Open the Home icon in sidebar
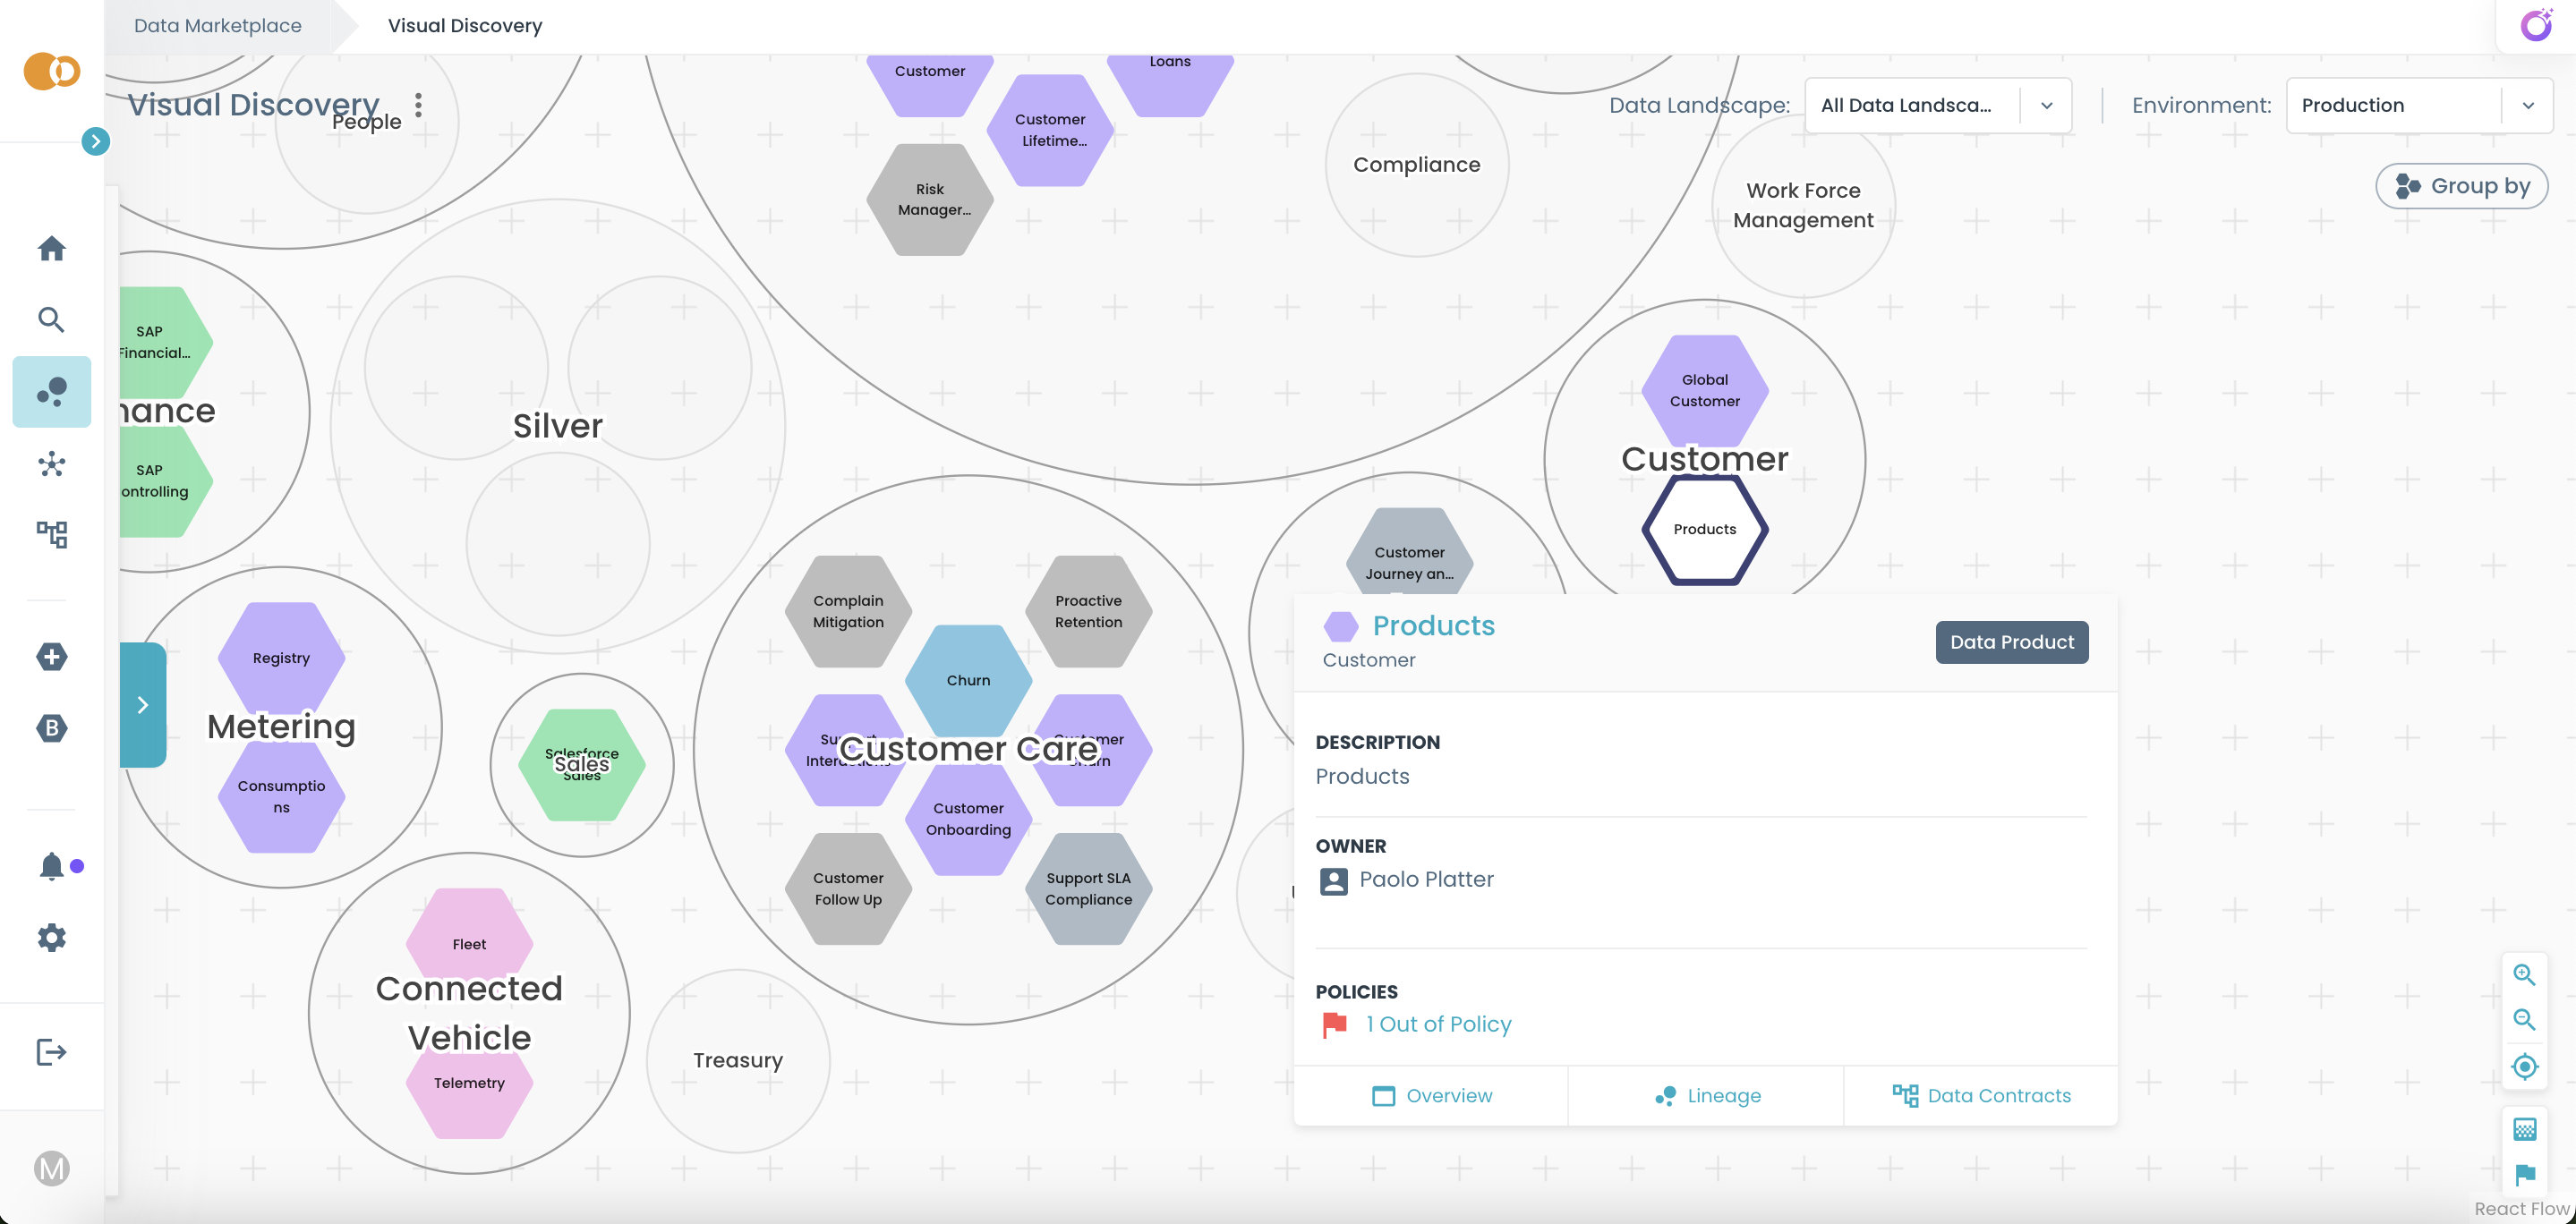This screenshot has width=2576, height=1224. (x=51, y=248)
